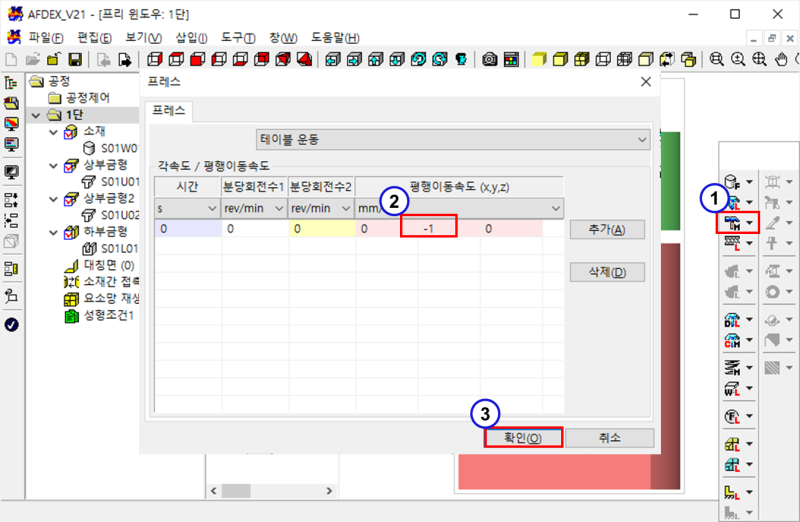Click the 요소망 재생성 mesh icon in tree

click(71, 299)
